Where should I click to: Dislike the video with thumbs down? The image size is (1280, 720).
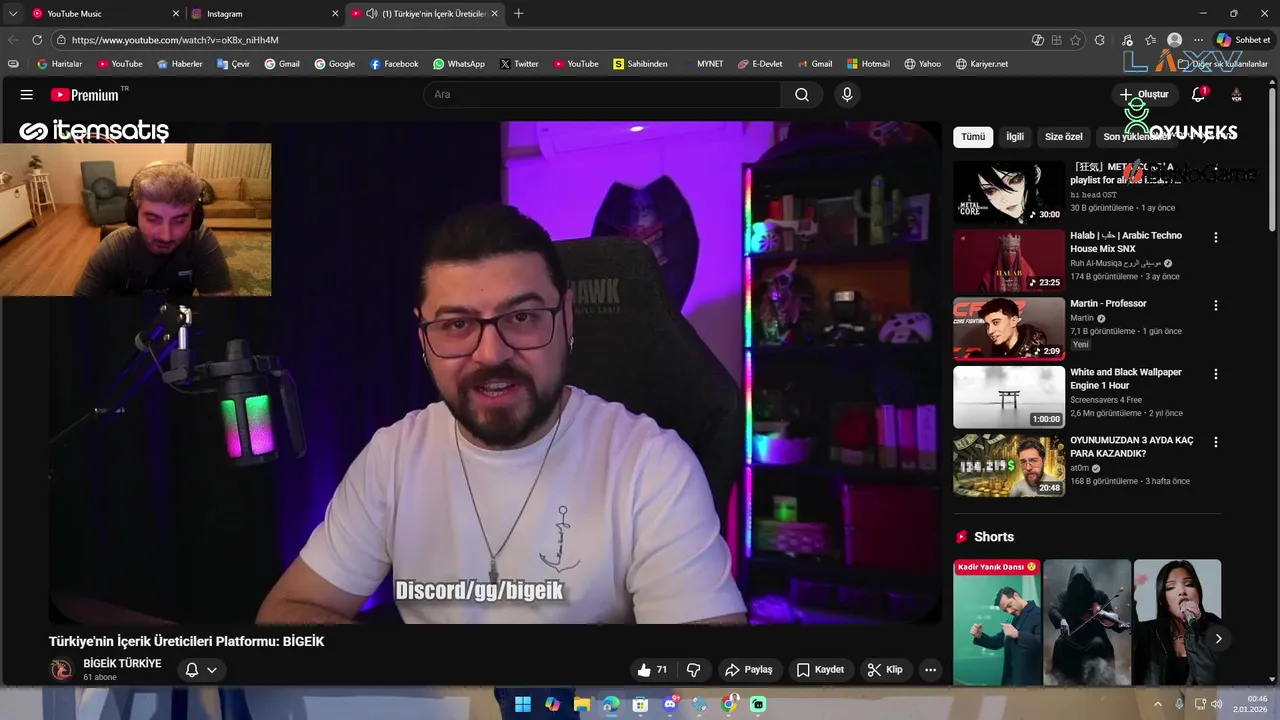(693, 670)
